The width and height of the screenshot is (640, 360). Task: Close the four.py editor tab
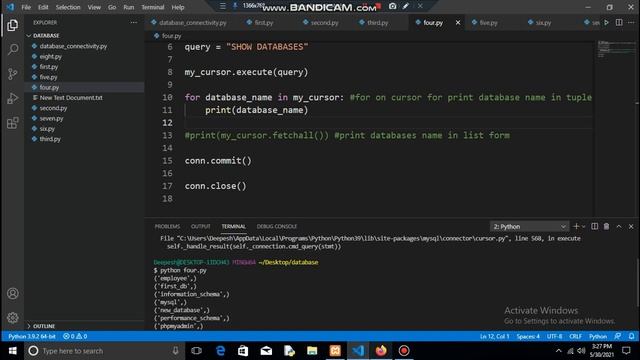tap(458, 22)
